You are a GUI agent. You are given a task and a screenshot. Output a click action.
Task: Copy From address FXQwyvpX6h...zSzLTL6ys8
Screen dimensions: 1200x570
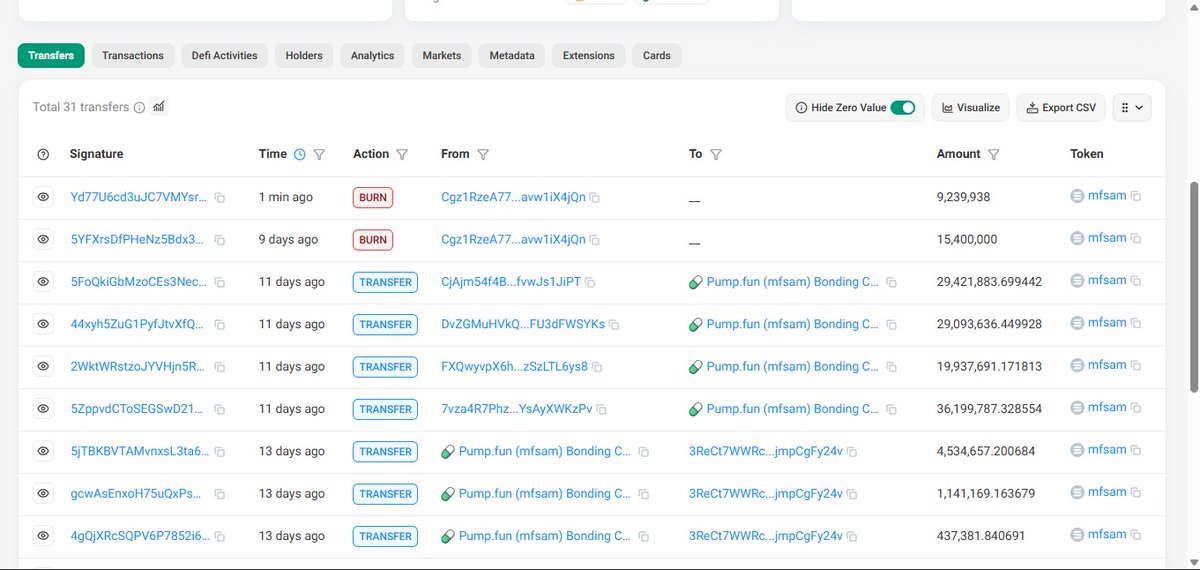597,367
